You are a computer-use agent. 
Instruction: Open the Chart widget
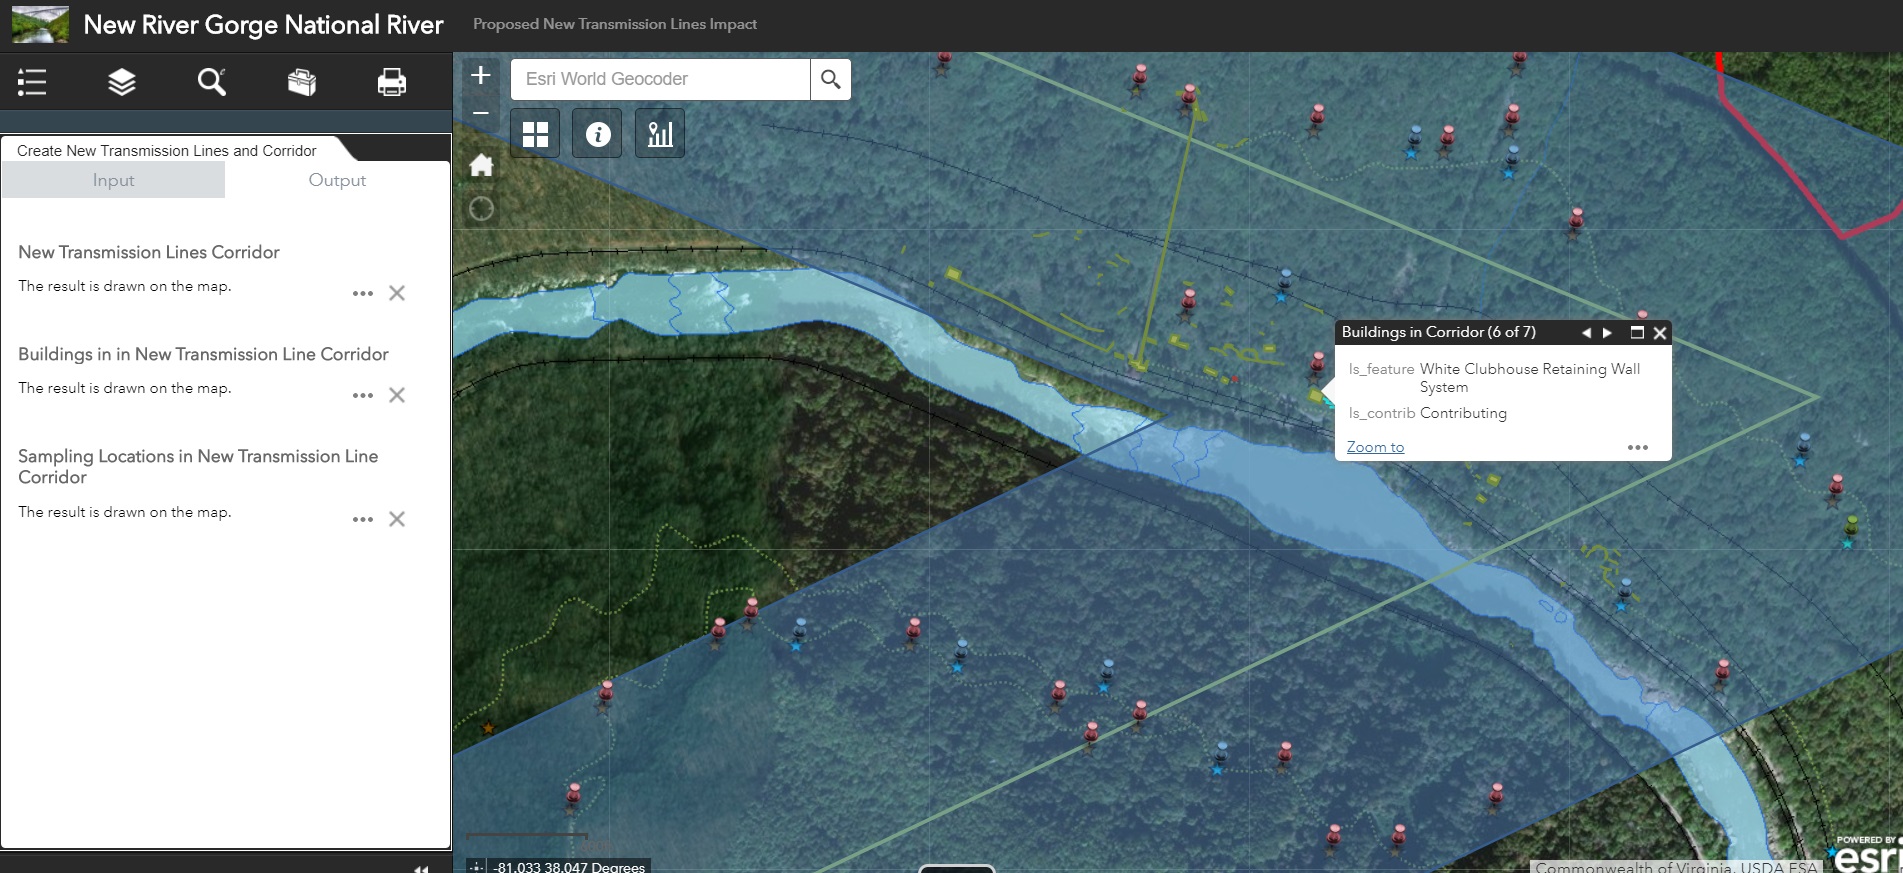pyautogui.click(x=660, y=134)
